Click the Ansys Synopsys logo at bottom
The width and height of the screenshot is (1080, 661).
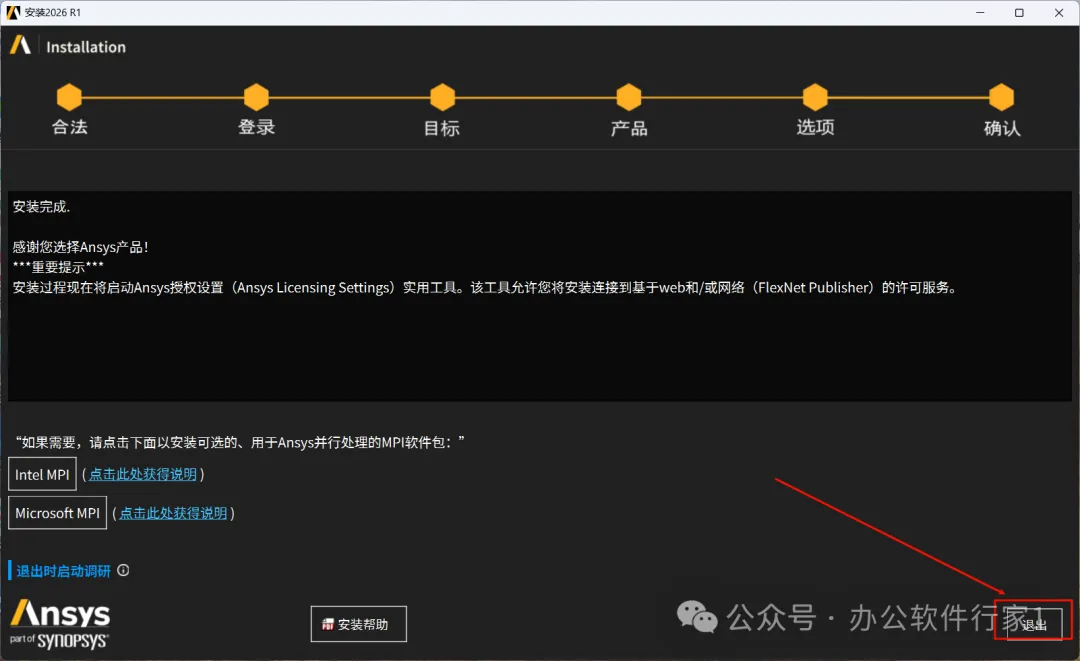tap(60, 624)
